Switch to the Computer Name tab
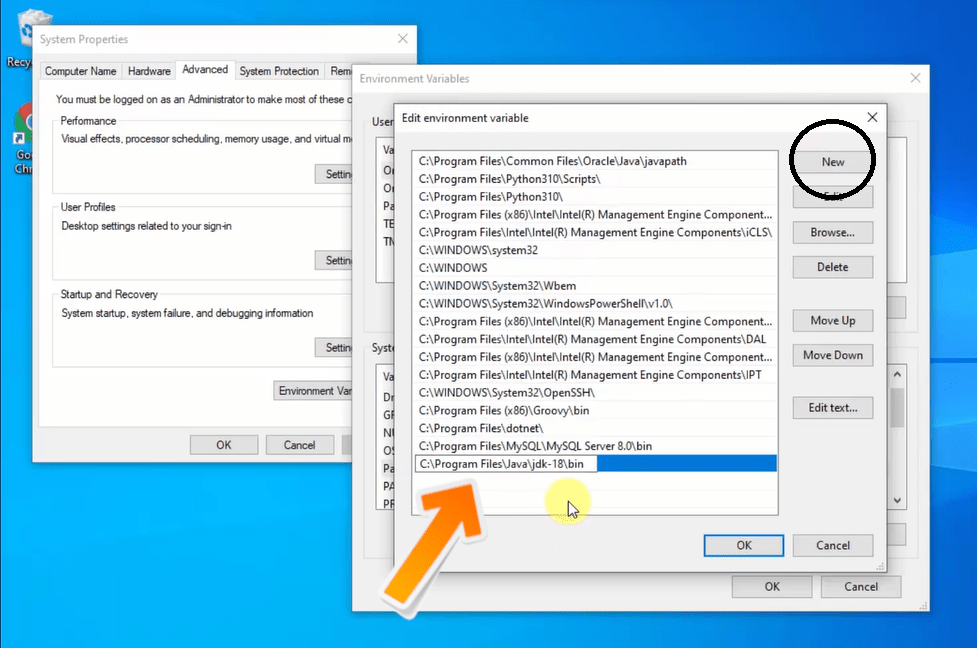The width and height of the screenshot is (977, 648). click(x=80, y=71)
